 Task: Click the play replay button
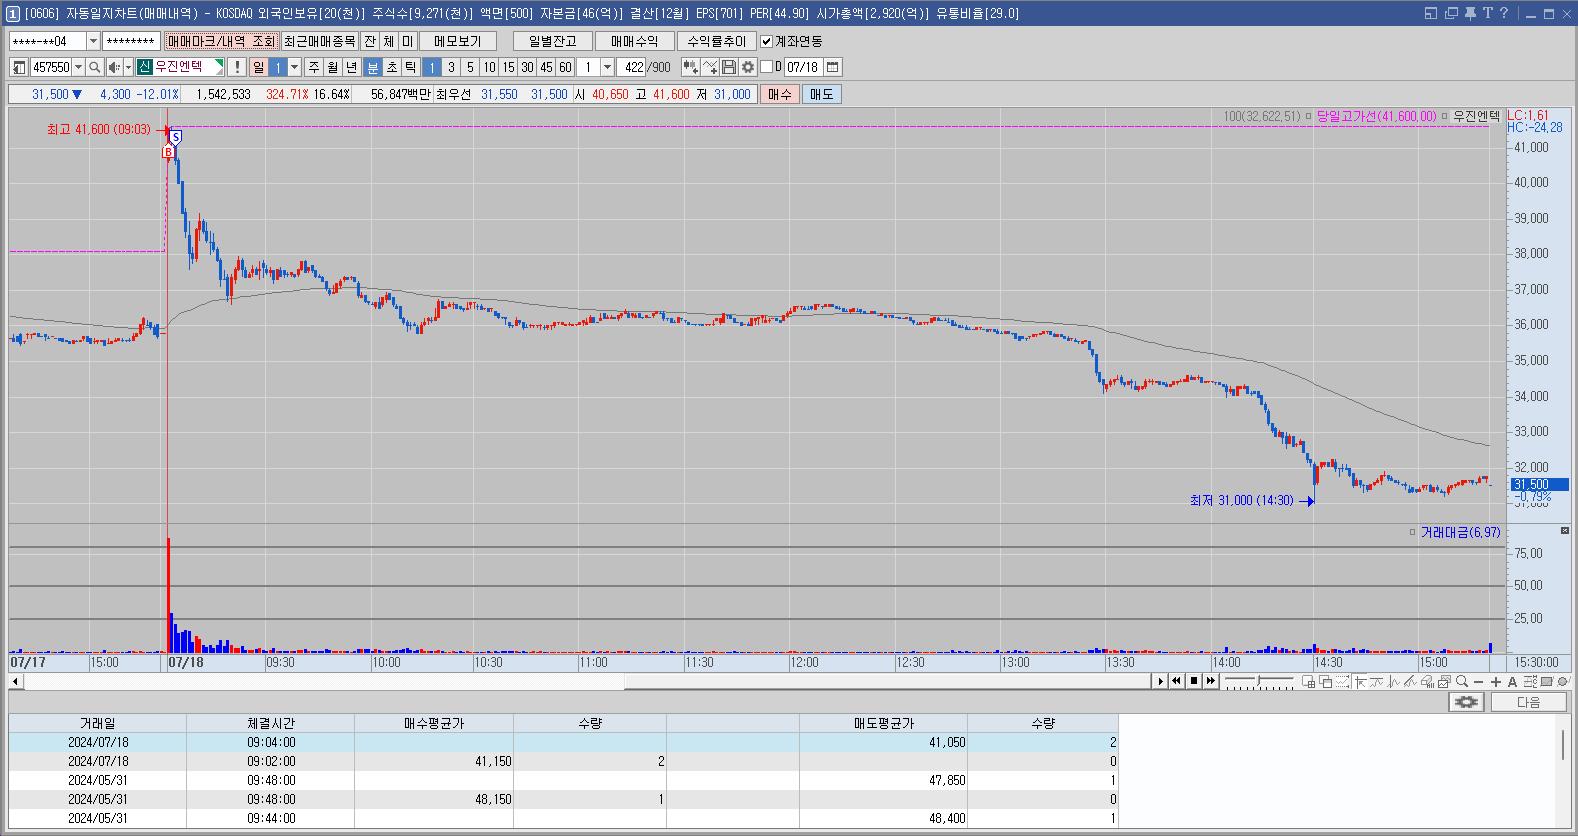pyautogui.click(x=1160, y=681)
